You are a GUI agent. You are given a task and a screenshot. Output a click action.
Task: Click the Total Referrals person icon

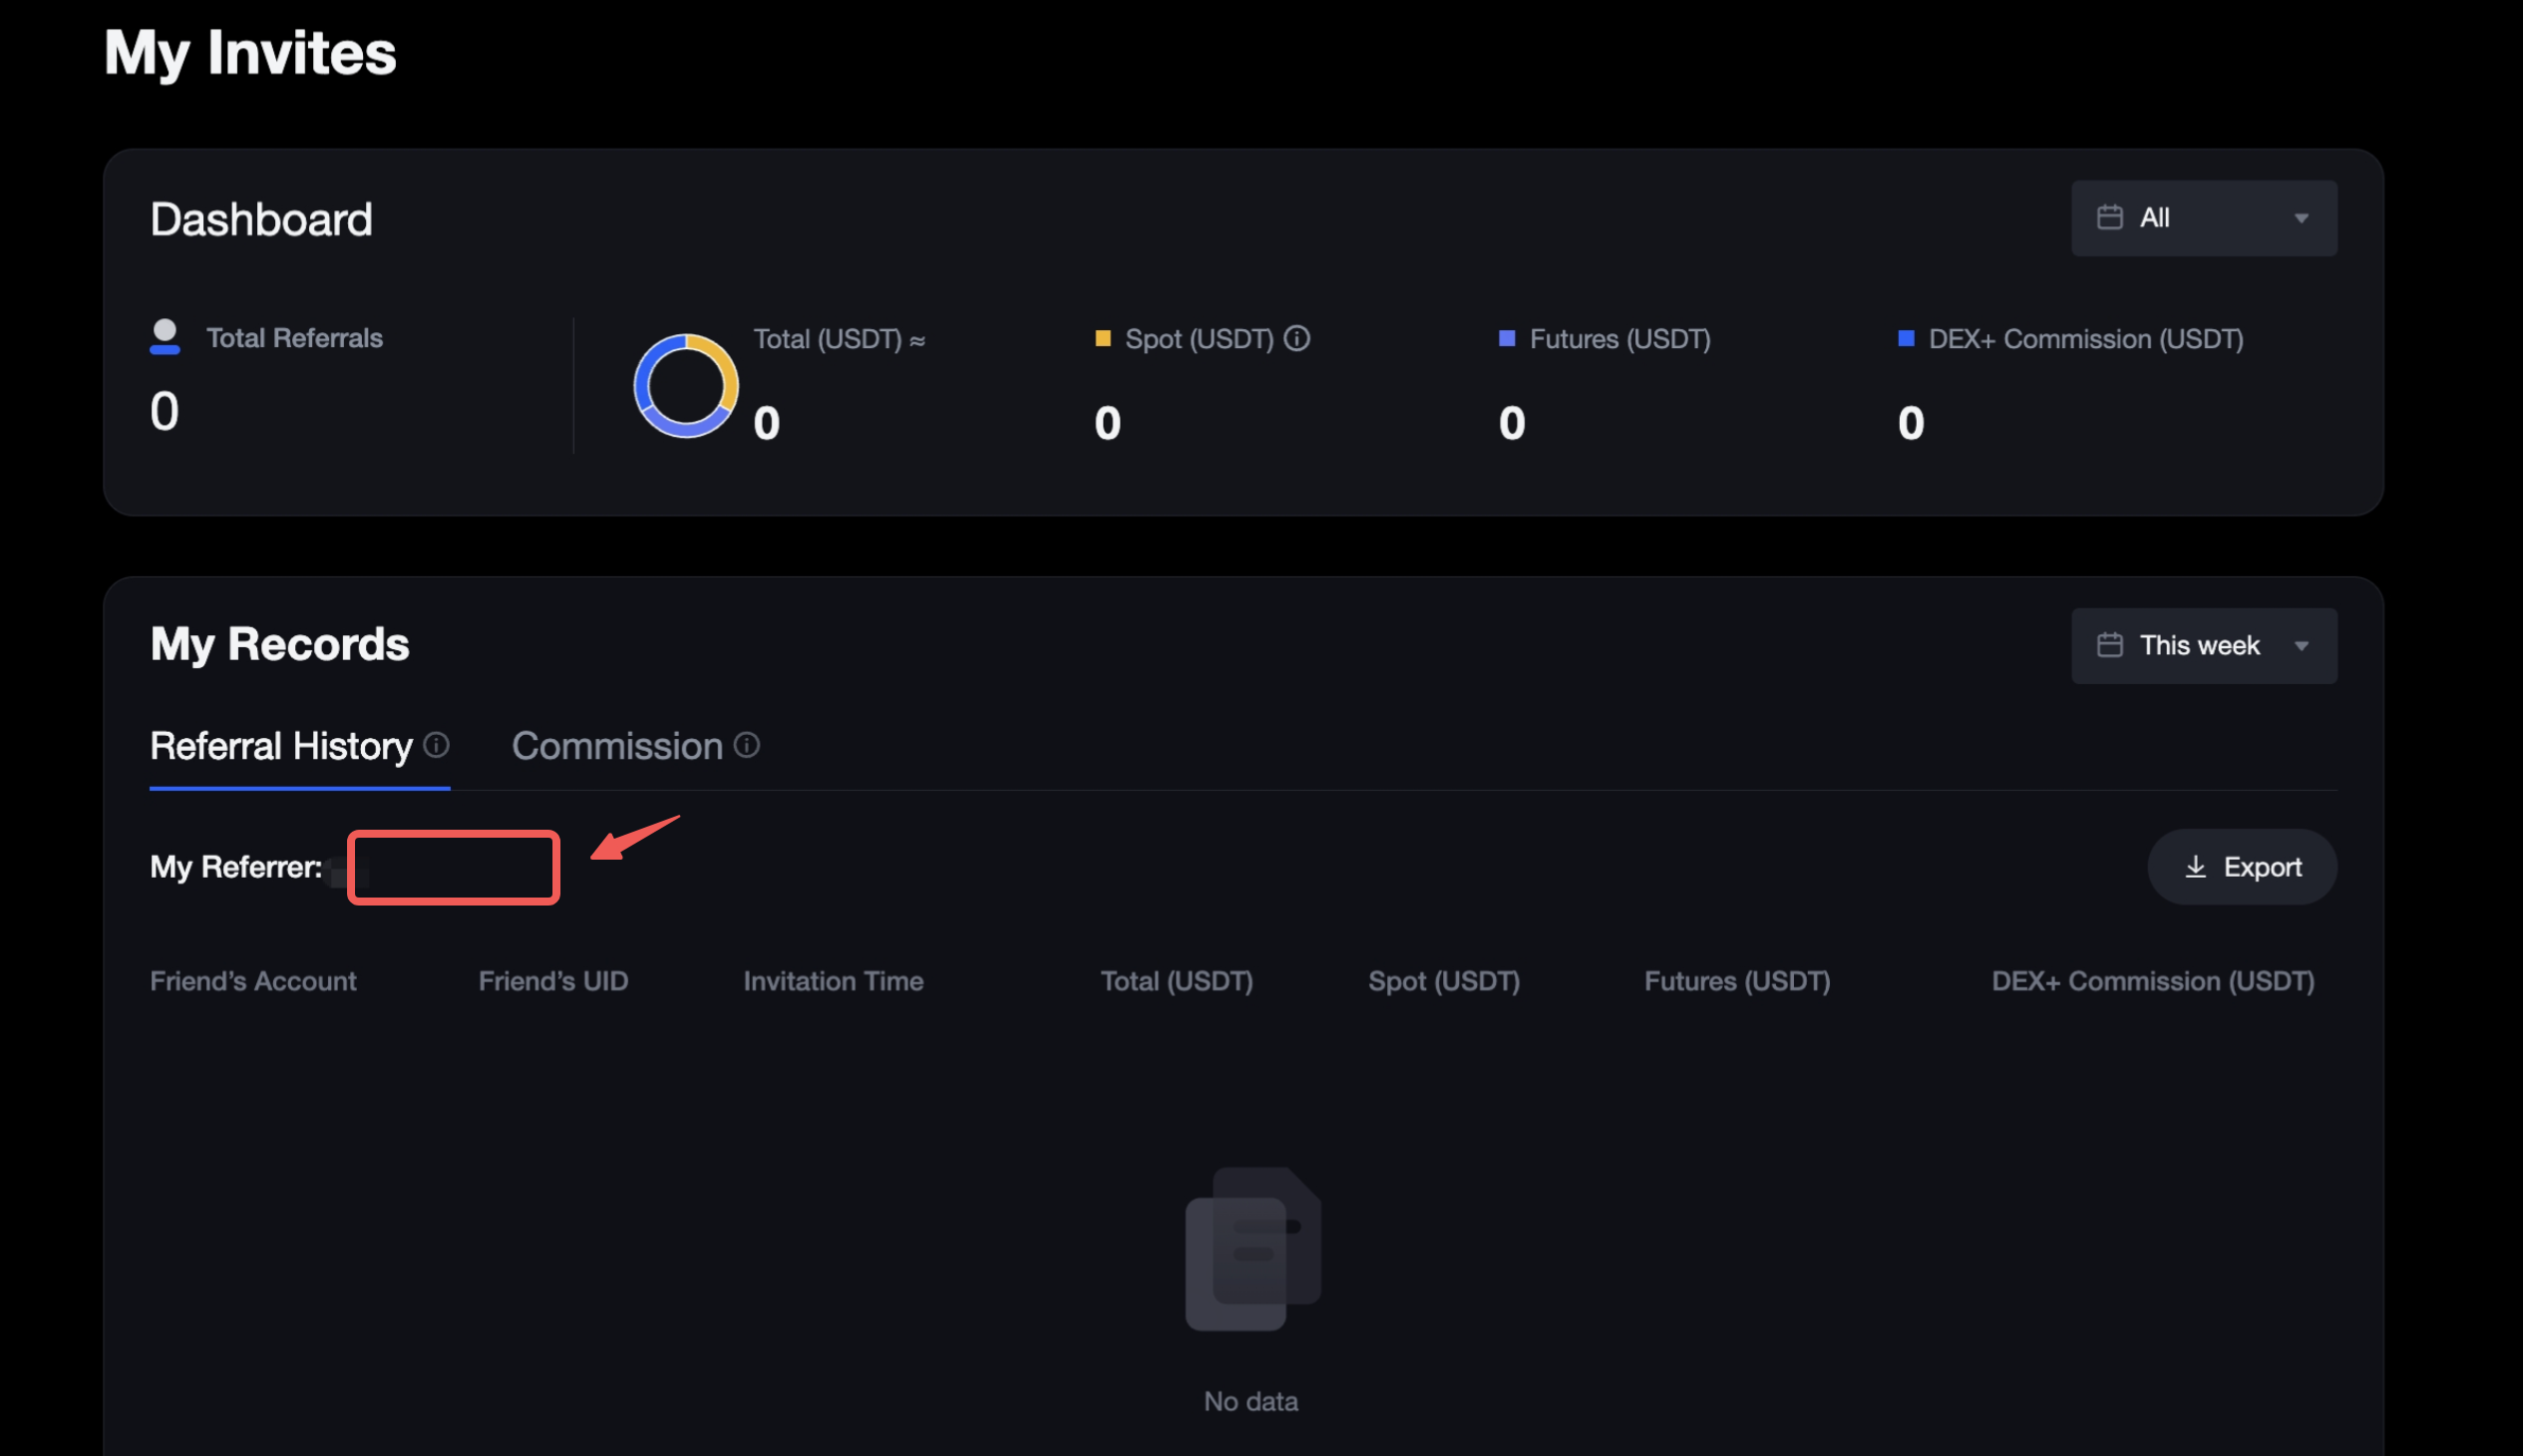[165, 337]
